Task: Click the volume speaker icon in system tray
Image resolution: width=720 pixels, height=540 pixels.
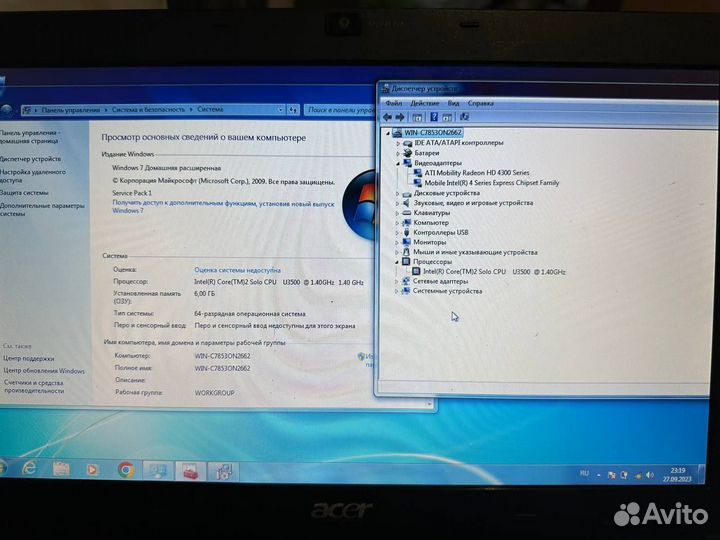Action: (x=650, y=475)
